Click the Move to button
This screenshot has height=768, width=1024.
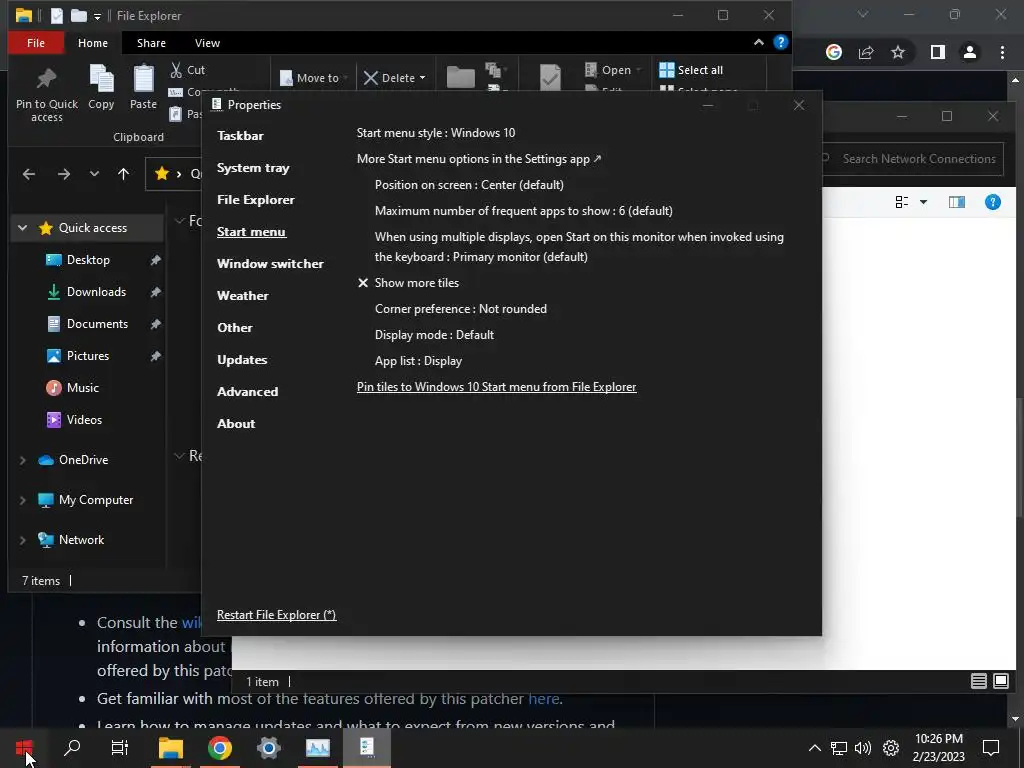pyautogui.click(x=312, y=78)
